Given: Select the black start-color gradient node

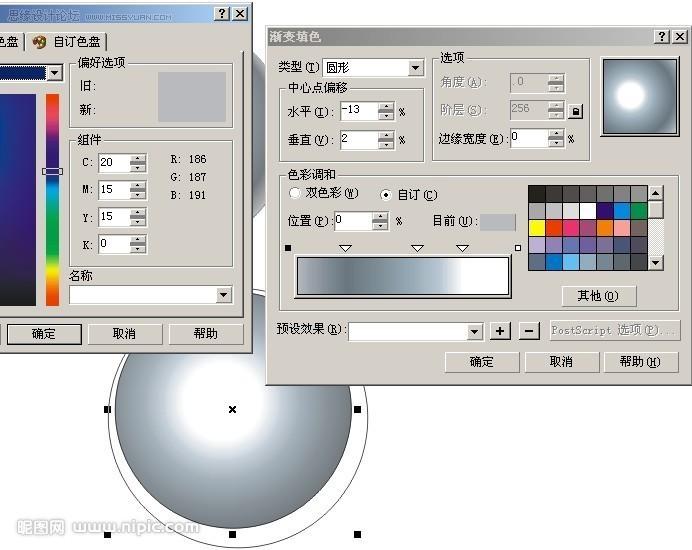Looking at the screenshot, I should pyautogui.click(x=288, y=248).
